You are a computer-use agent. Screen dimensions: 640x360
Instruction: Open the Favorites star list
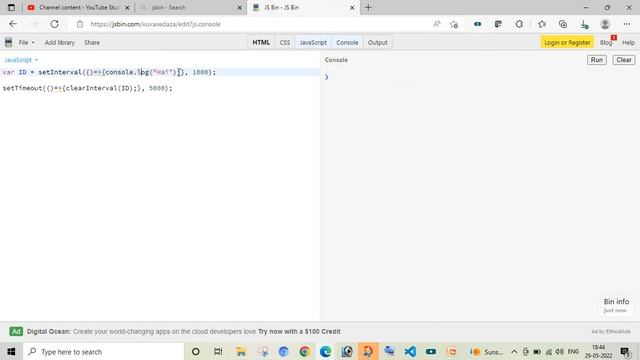542,24
